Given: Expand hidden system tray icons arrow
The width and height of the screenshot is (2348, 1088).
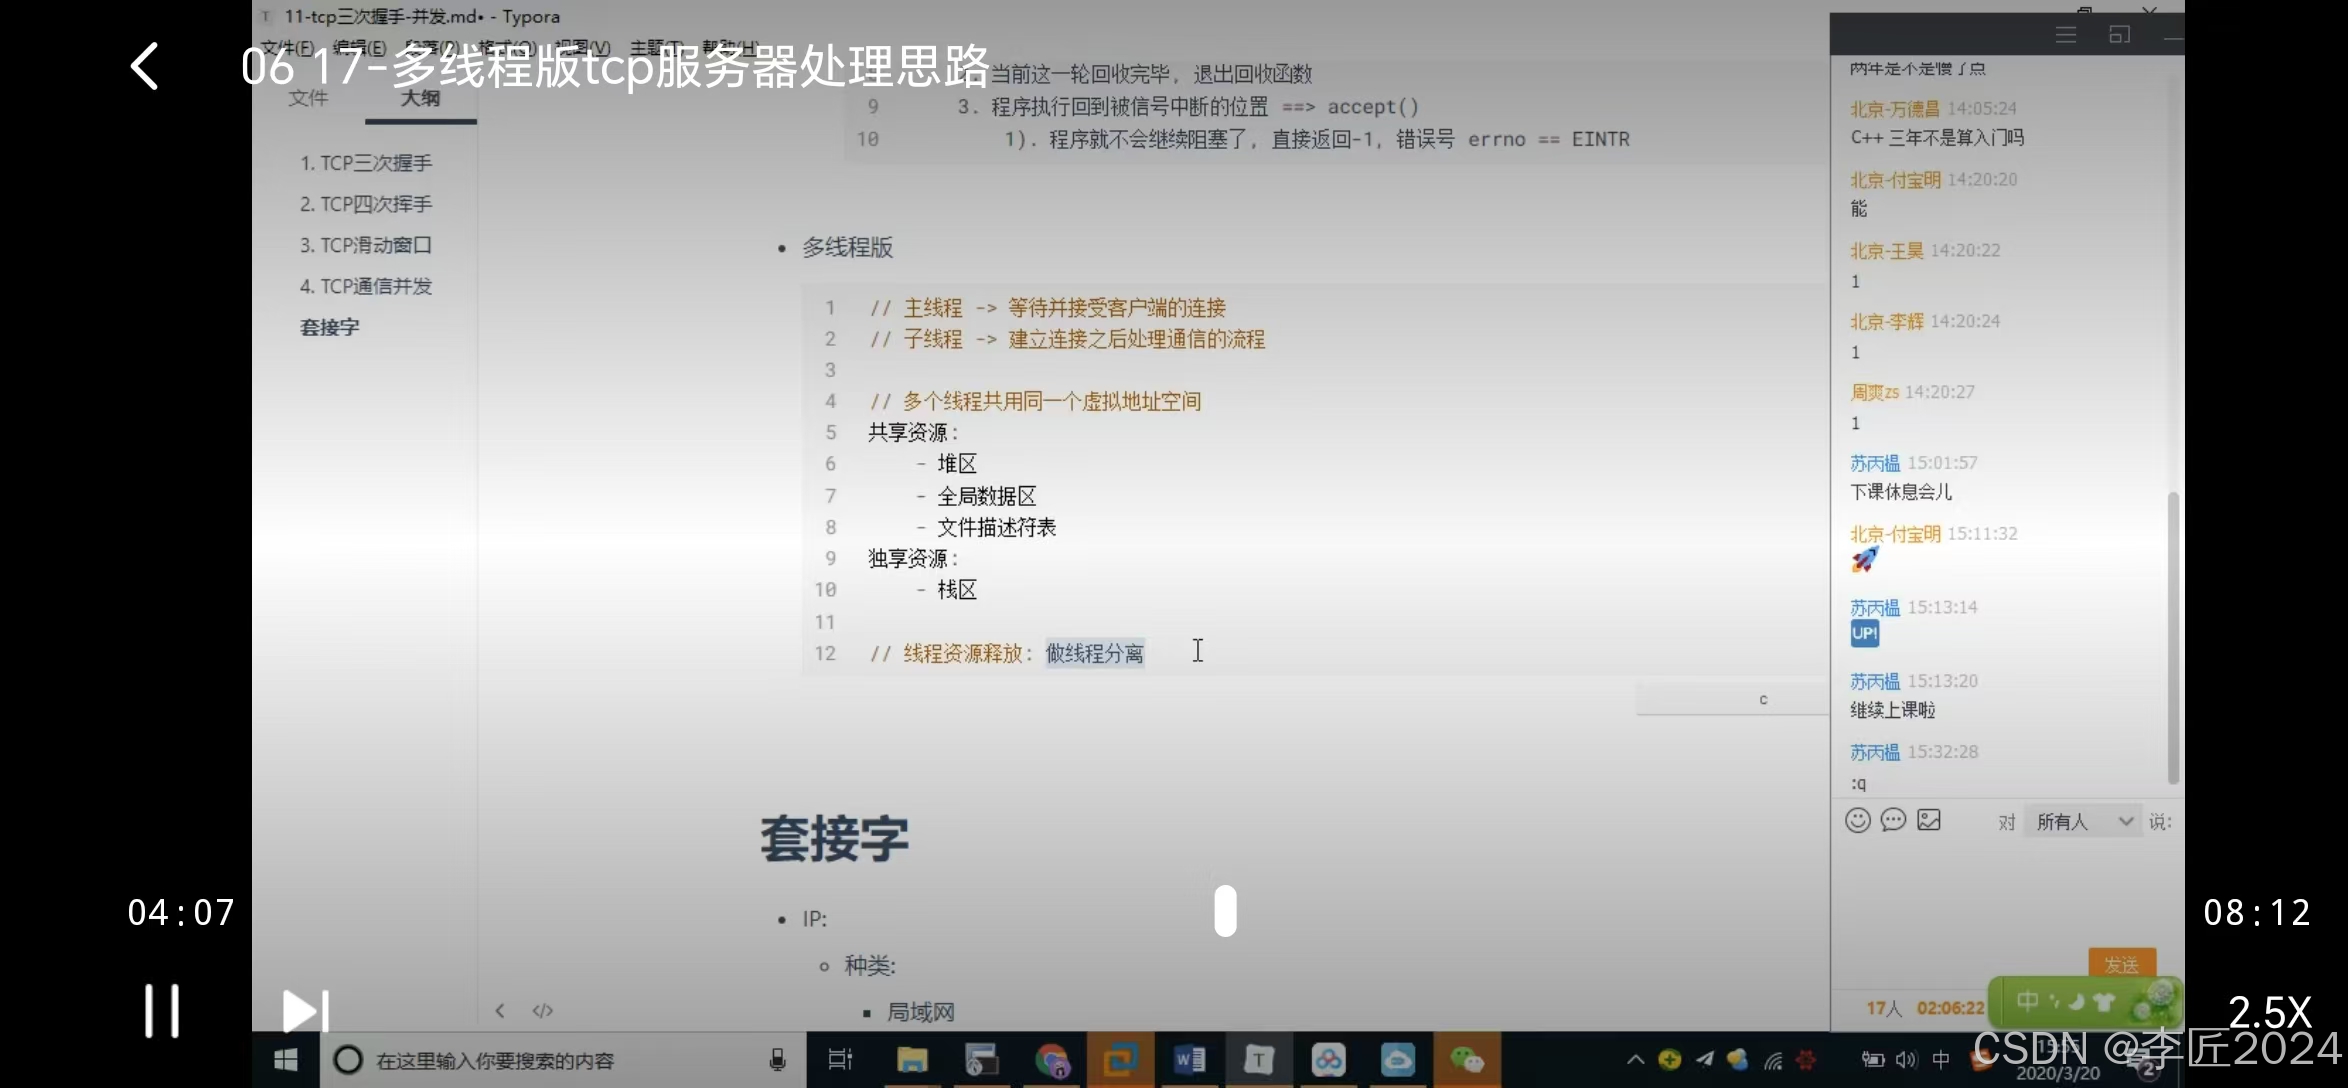Looking at the screenshot, I should pos(1635,1059).
